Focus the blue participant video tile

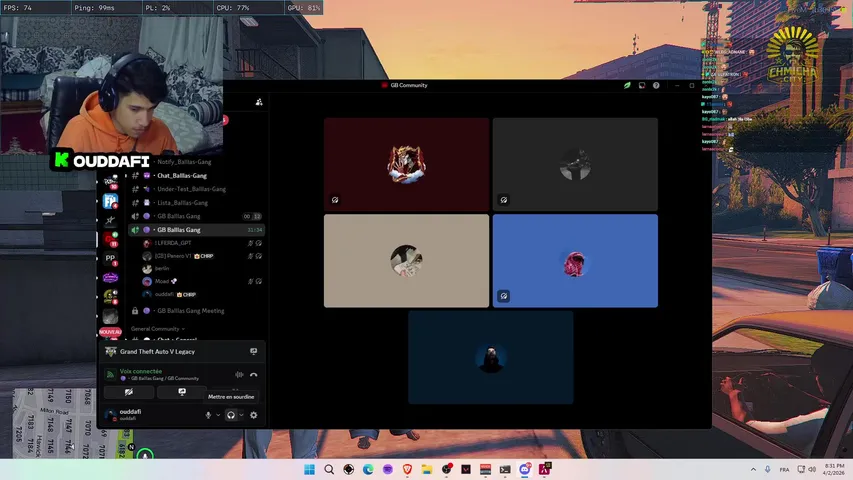[575, 261]
